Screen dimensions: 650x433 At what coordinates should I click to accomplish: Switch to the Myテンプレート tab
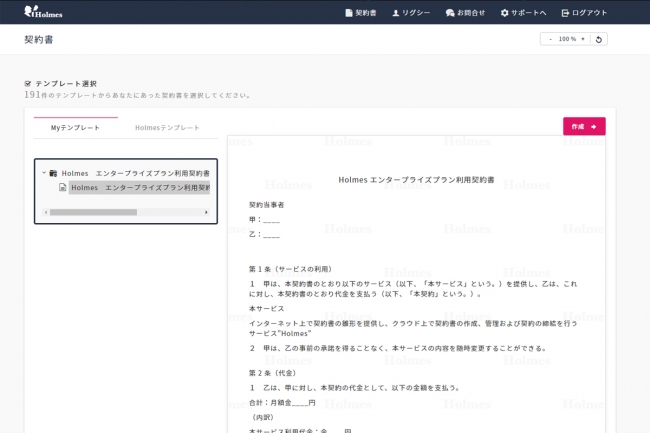click(x=75, y=128)
